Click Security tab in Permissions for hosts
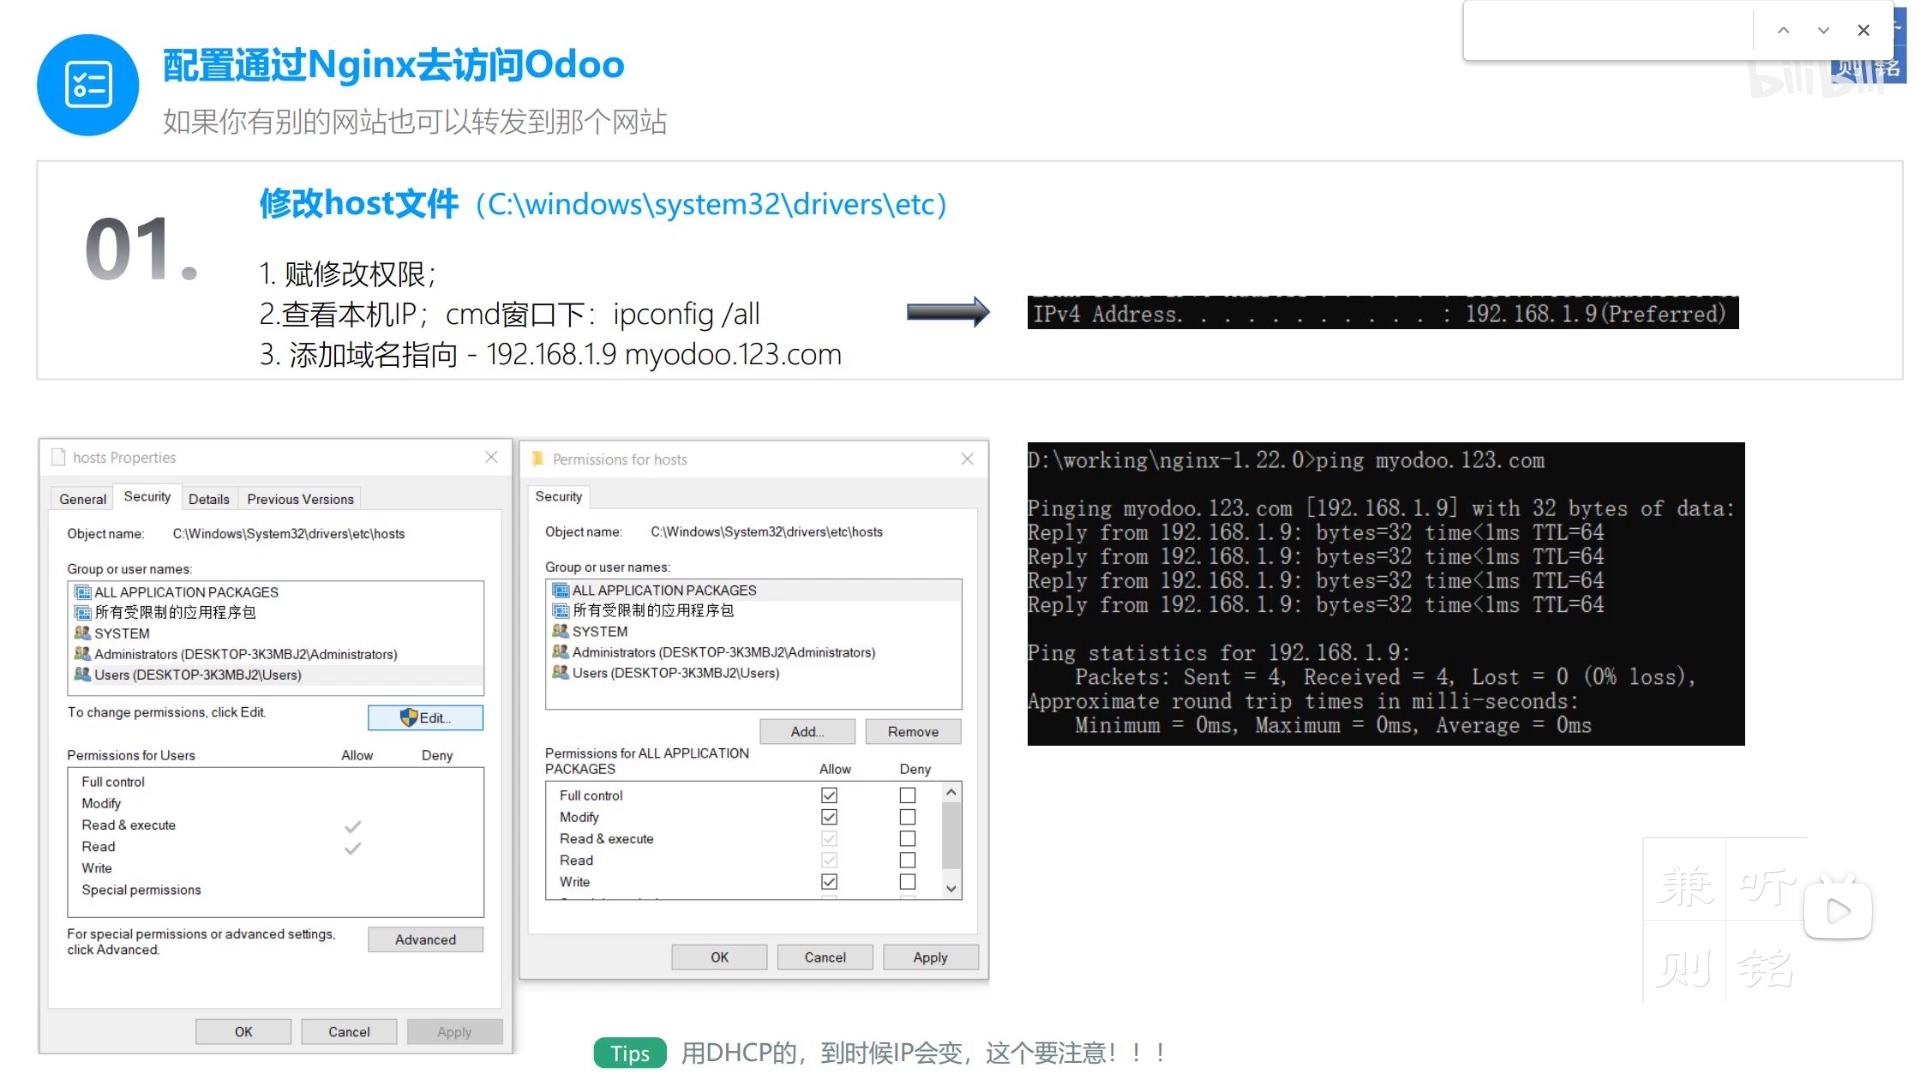The width and height of the screenshot is (1920, 1080). (x=558, y=497)
